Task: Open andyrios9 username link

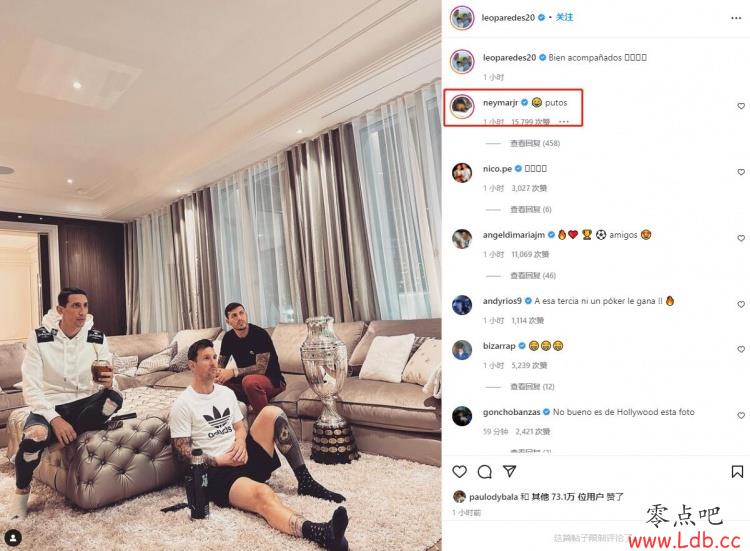Action: tap(502, 301)
